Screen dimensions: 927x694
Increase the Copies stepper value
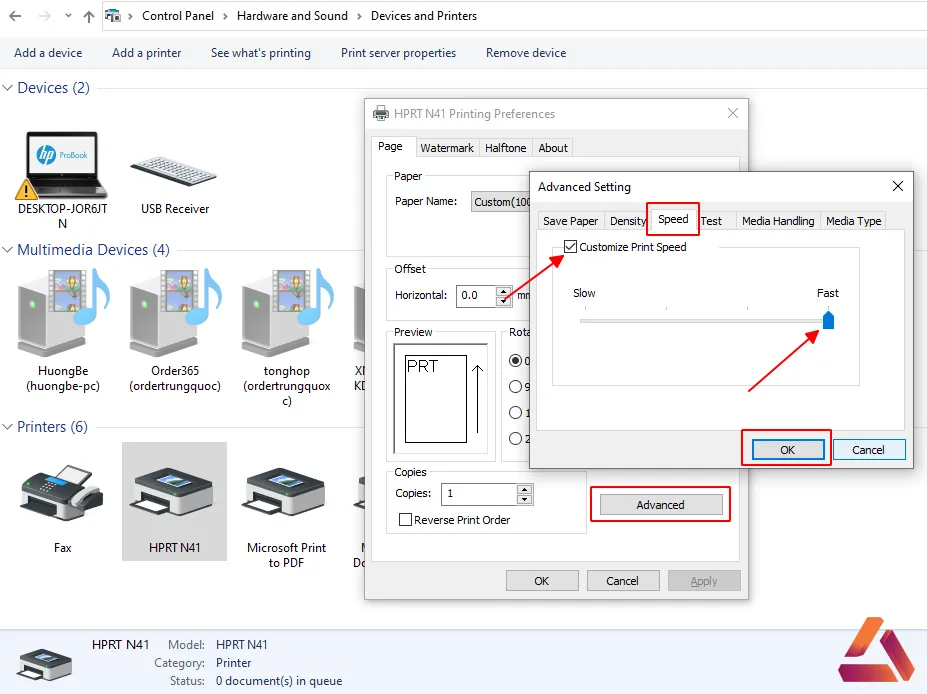pyautogui.click(x=524, y=489)
